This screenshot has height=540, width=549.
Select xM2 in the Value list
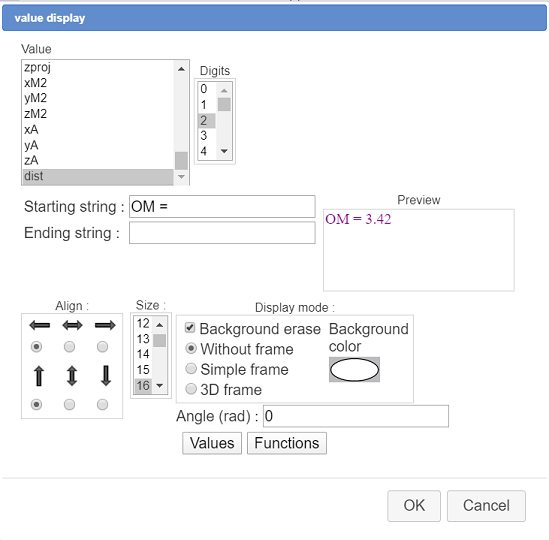(98, 83)
